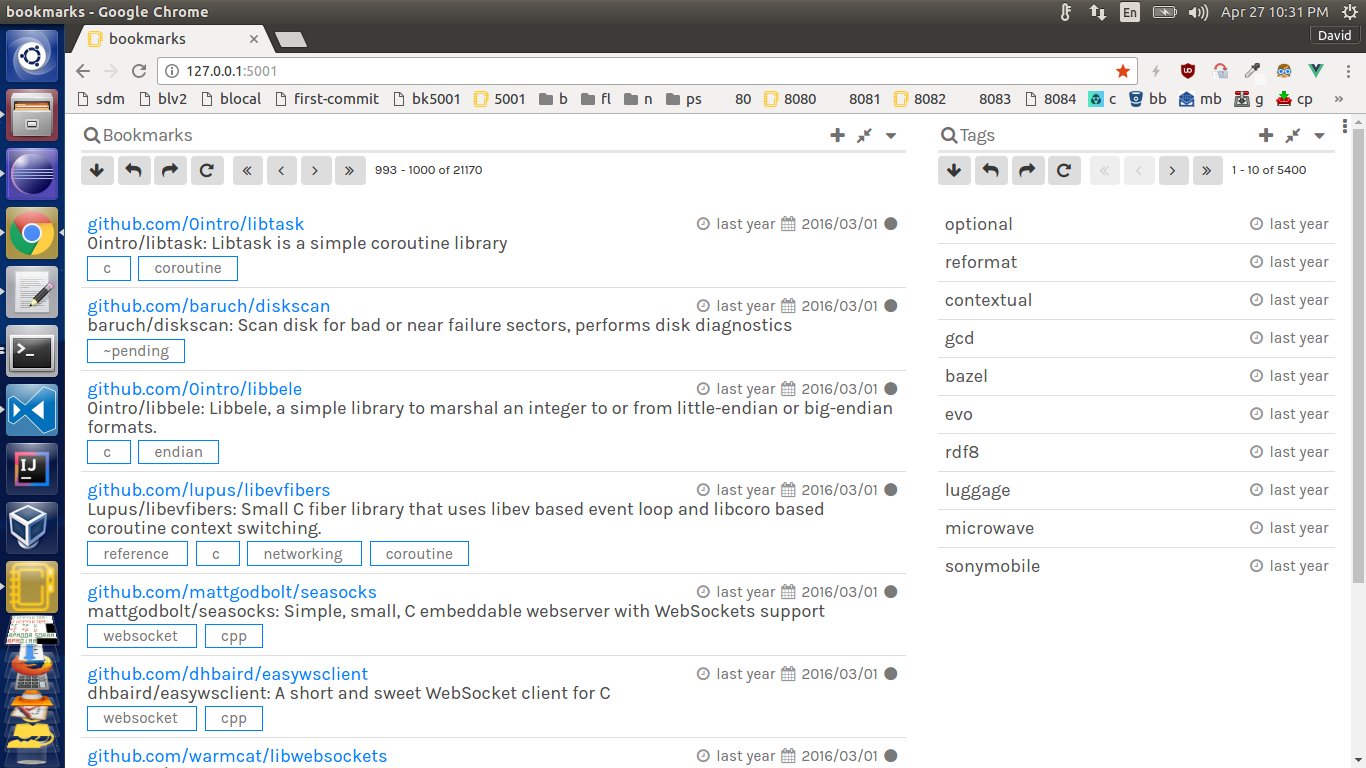Image resolution: width=1366 pixels, height=768 pixels.
Task: Jump to the last bookmarks page with the double-chevron
Action: (350, 170)
